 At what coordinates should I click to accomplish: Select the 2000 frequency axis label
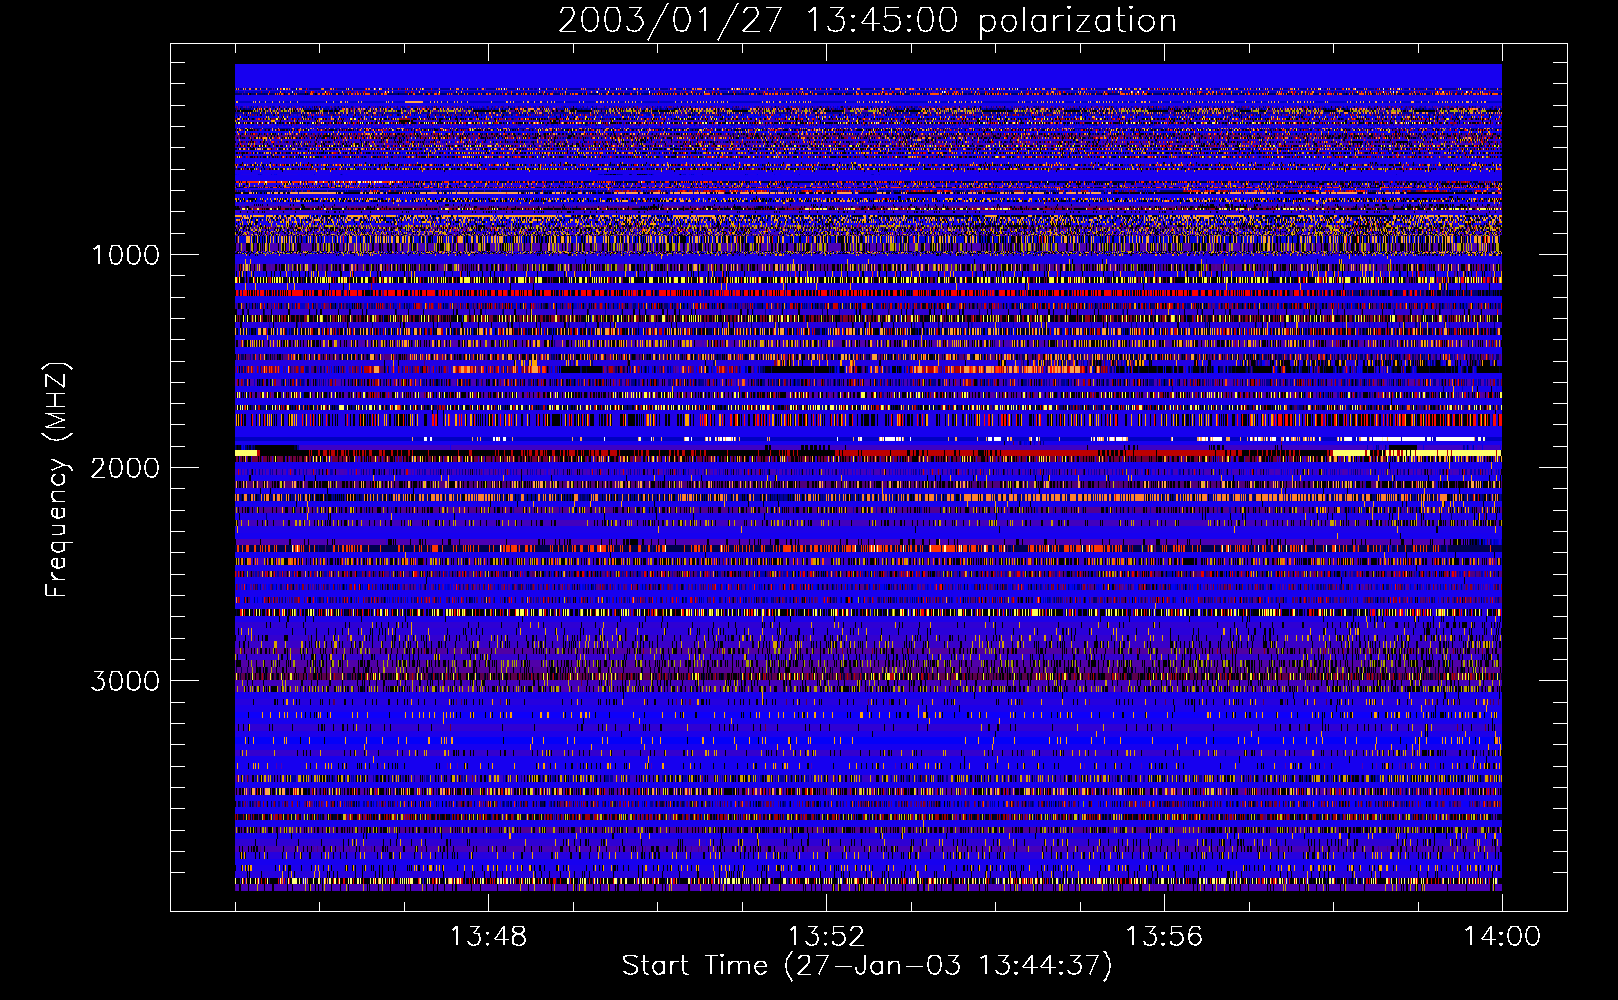click(125, 468)
